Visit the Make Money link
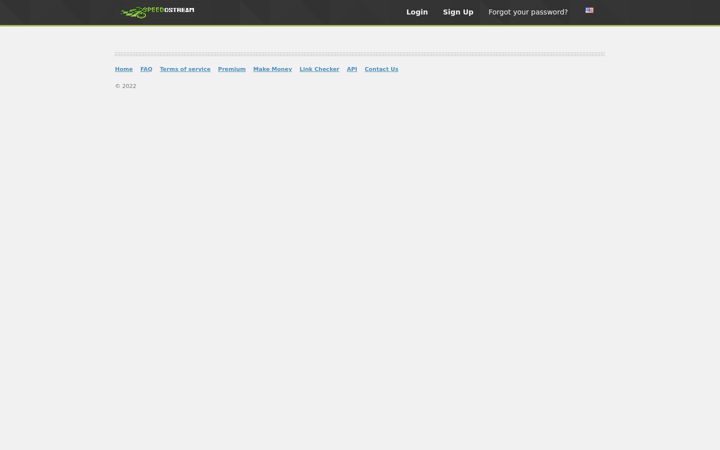720x450 pixels. (273, 69)
